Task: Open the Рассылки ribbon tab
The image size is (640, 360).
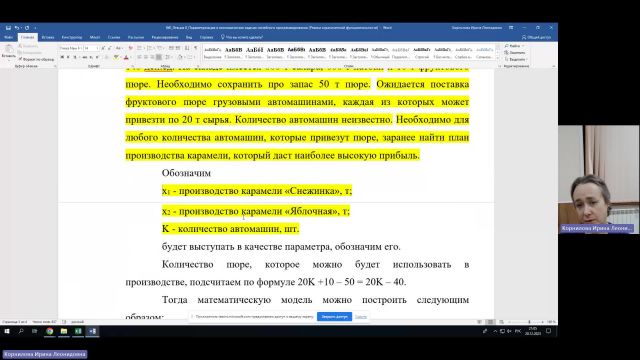Action: pyautogui.click(x=136, y=37)
